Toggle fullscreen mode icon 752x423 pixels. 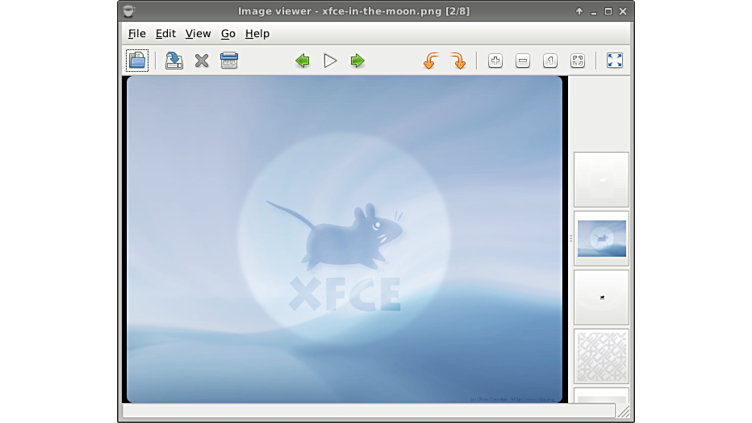point(614,61)
